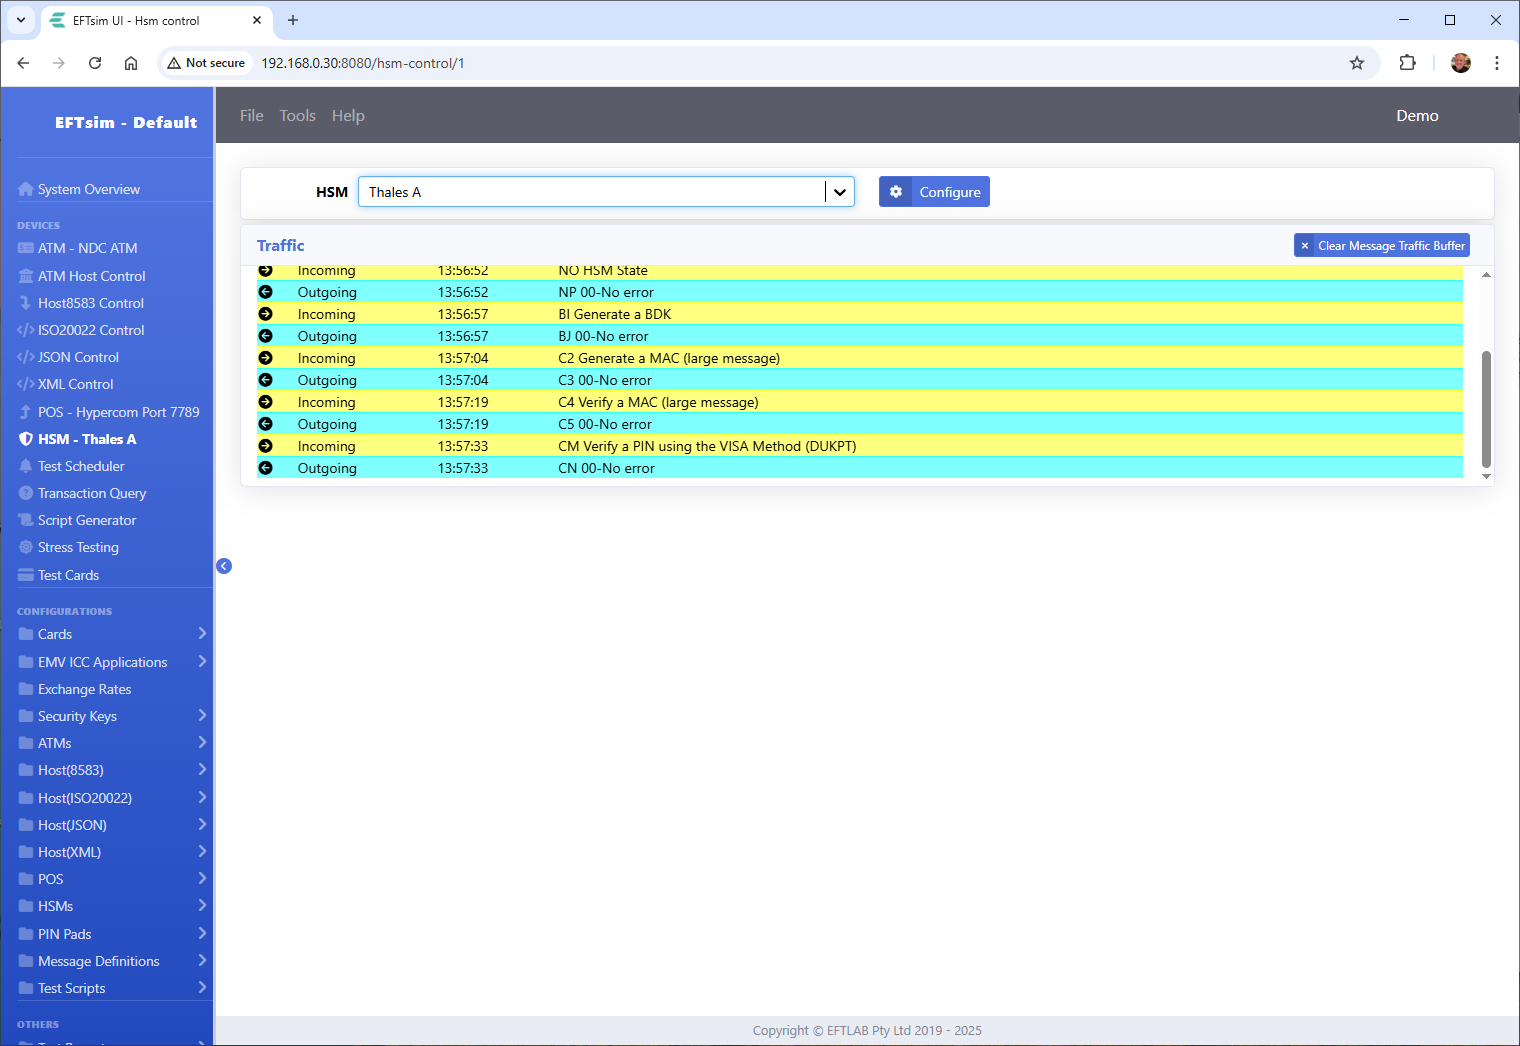Click the browser home button
Image resolution: width=1520 pixels, height=1046 pixels.
[x=131, y=63]
